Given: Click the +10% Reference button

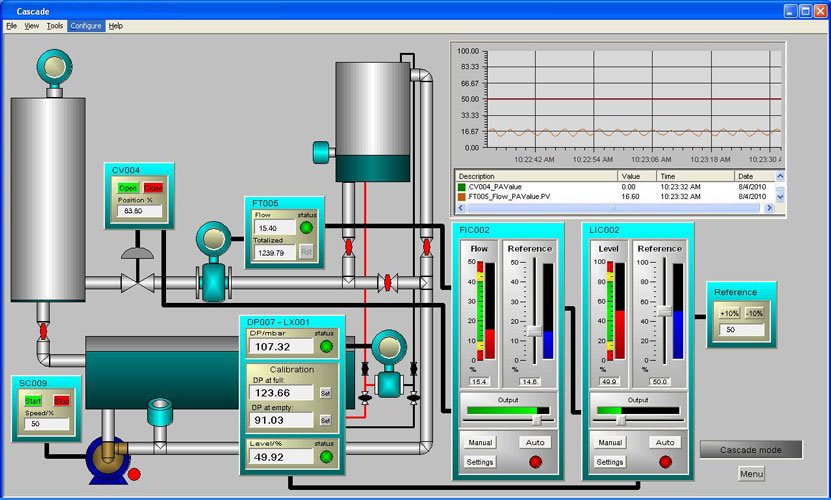Looking at the screenshot, I should pyautogui.click(x=729, y=313).
